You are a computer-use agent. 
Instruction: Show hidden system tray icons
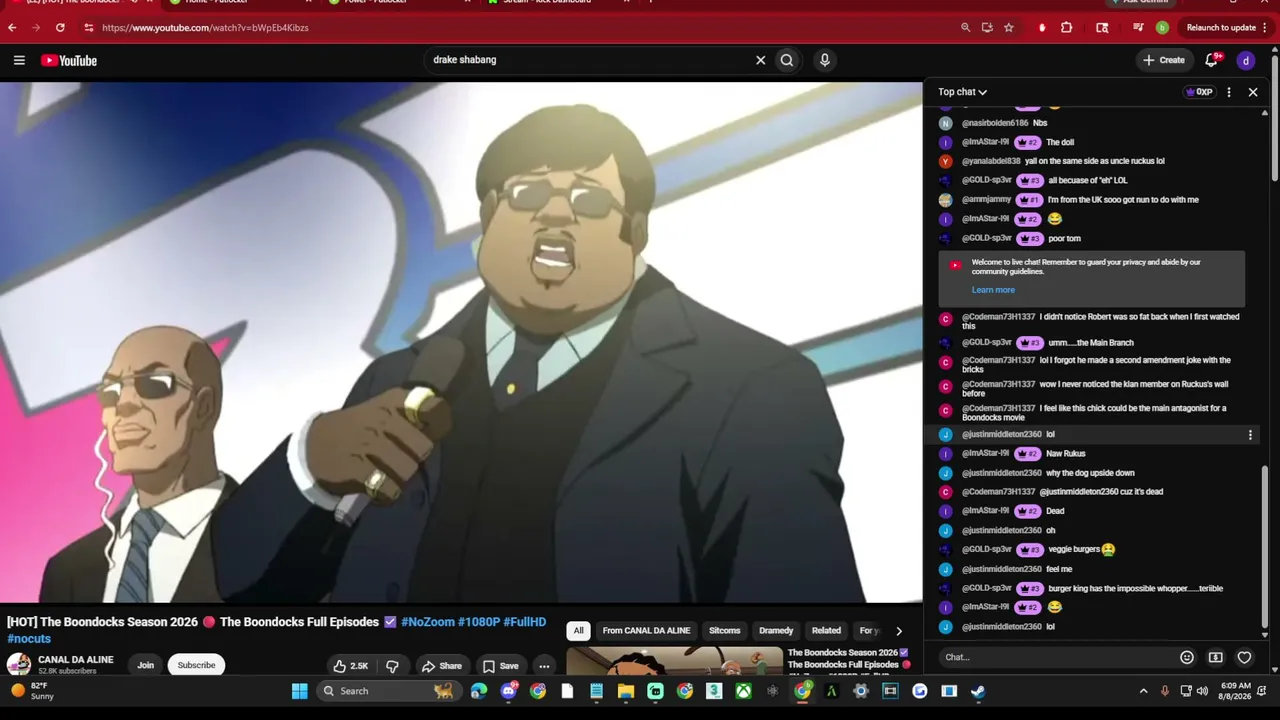coord(1144,691)
